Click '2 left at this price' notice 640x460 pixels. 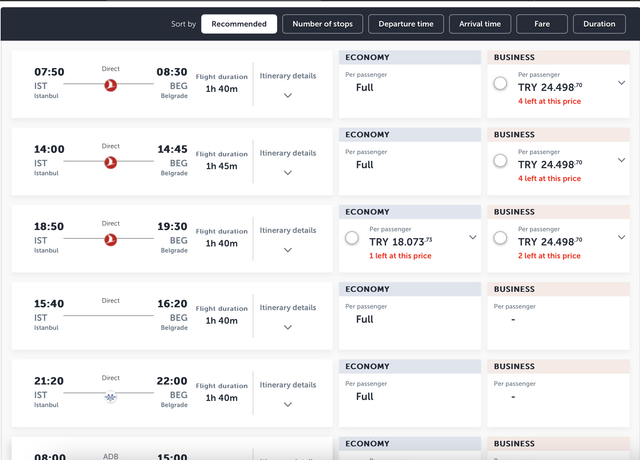point(549,256)
